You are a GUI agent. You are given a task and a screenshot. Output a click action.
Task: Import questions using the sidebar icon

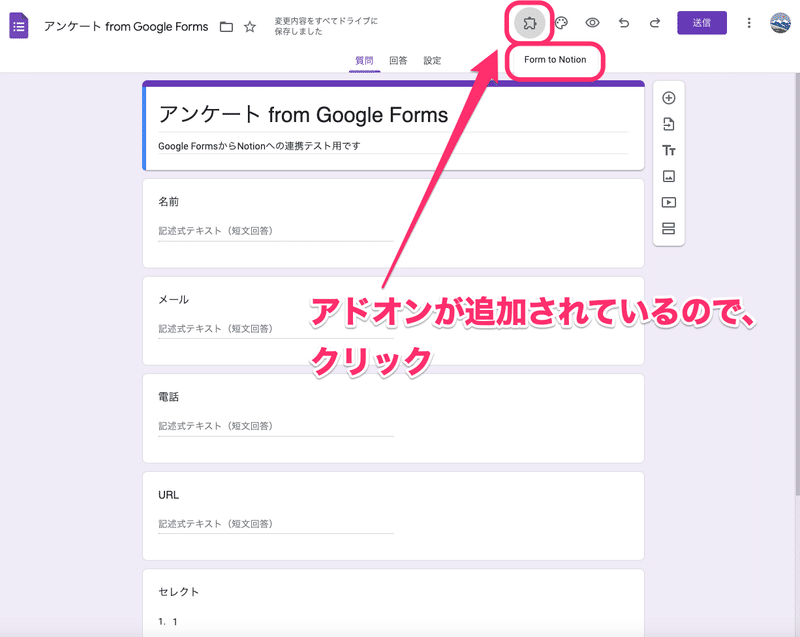(x=668, y=124)
